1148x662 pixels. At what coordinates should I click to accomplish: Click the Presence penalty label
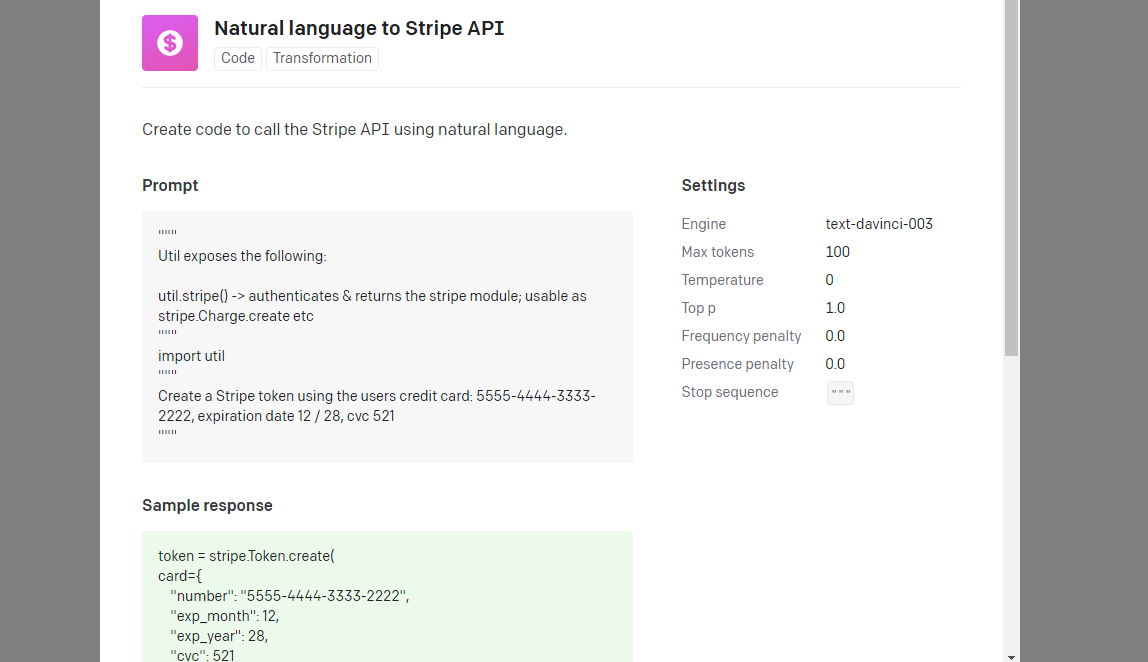click(x=737, y=364)
